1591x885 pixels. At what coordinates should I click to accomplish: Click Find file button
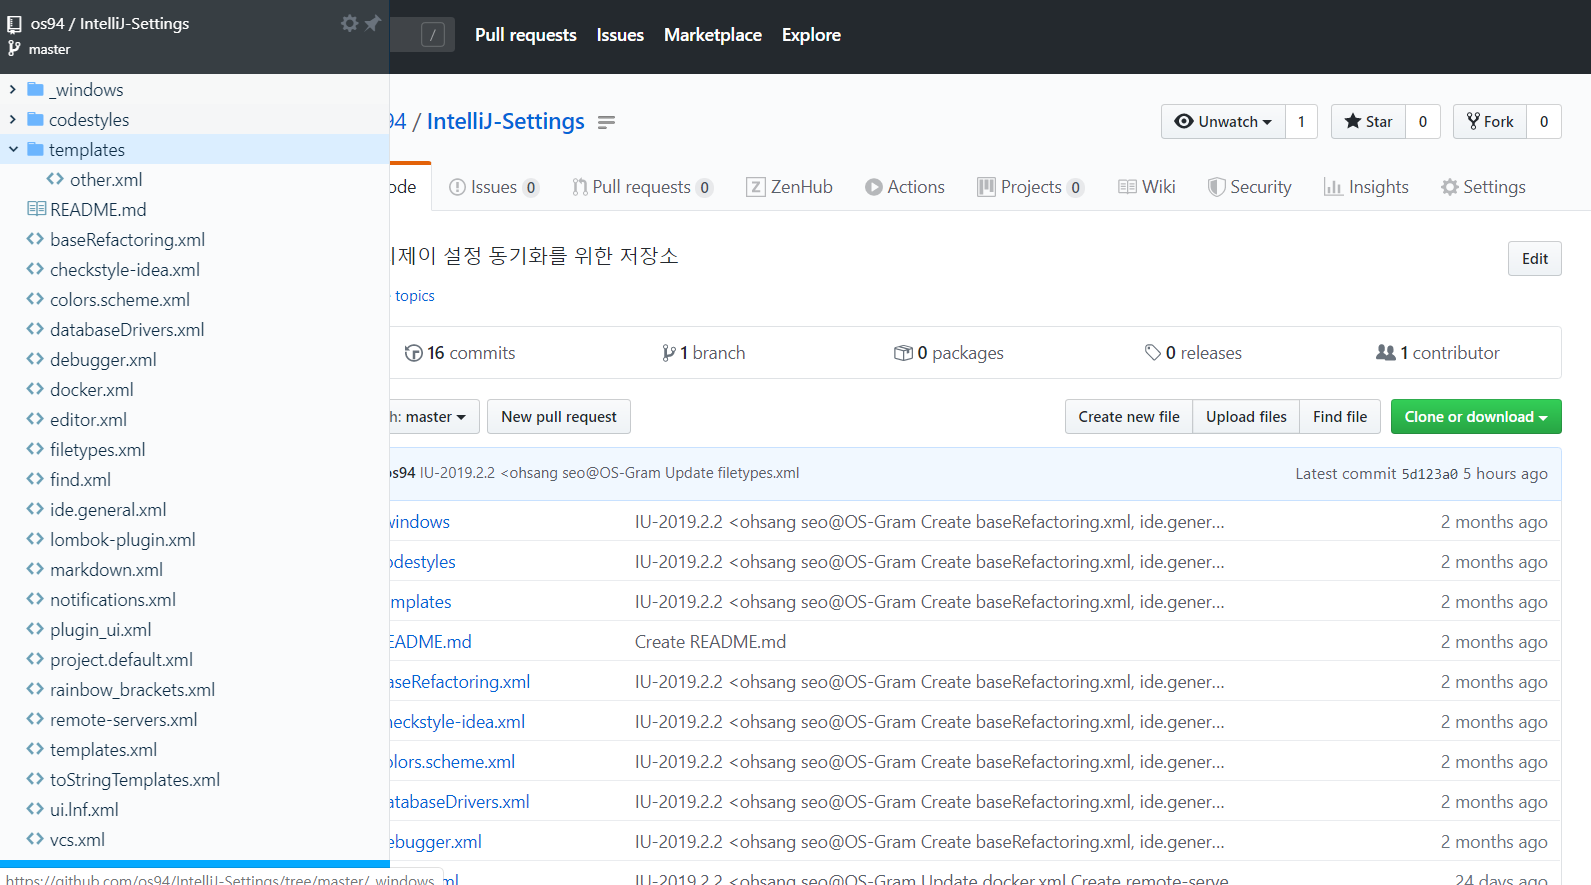click(x=1340, y=417)
